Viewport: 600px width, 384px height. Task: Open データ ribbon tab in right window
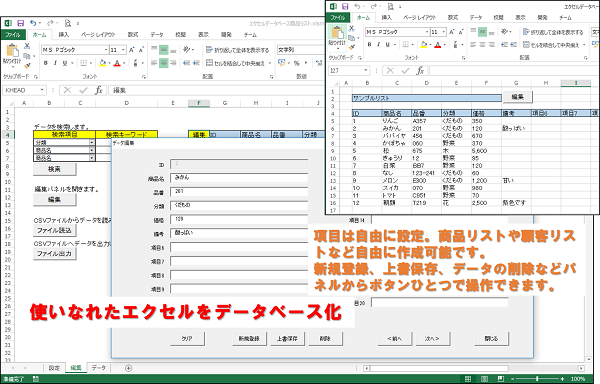pyautogui.click(x=476, y=17)
